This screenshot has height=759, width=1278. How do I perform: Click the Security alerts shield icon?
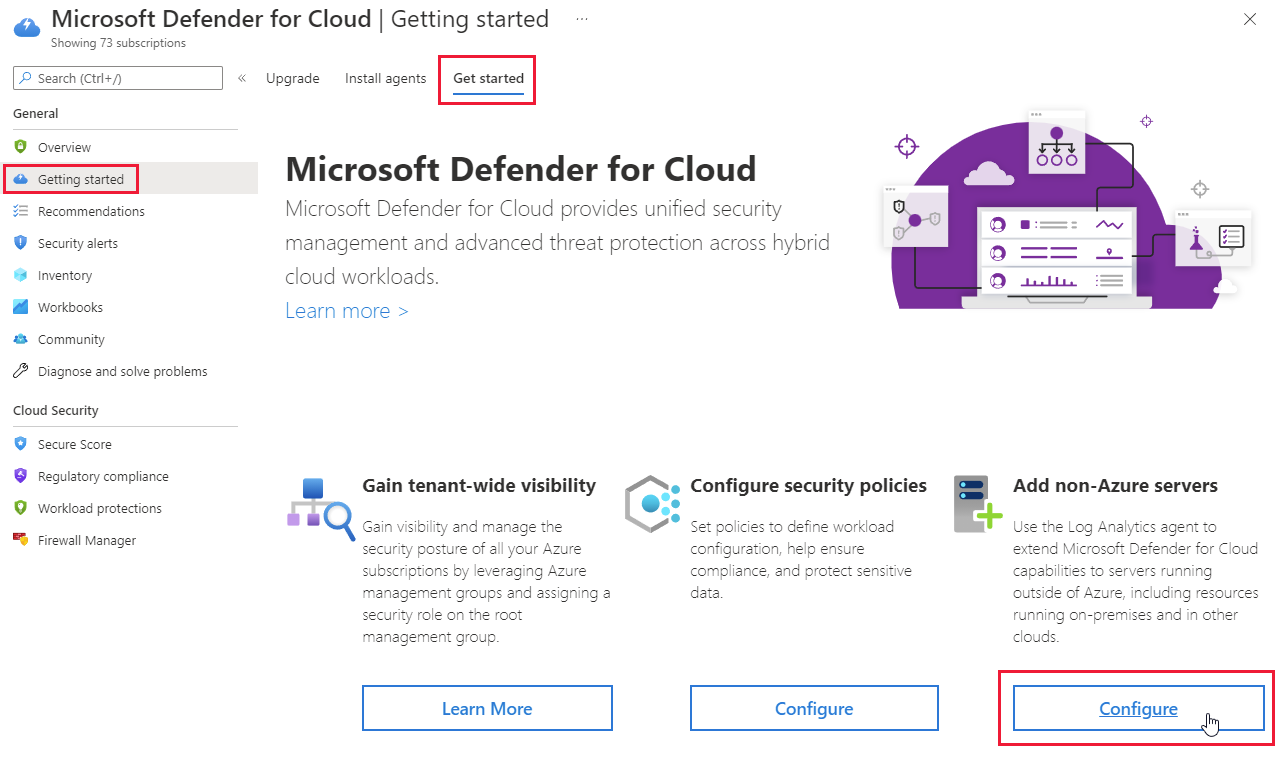tap(20, 243)
